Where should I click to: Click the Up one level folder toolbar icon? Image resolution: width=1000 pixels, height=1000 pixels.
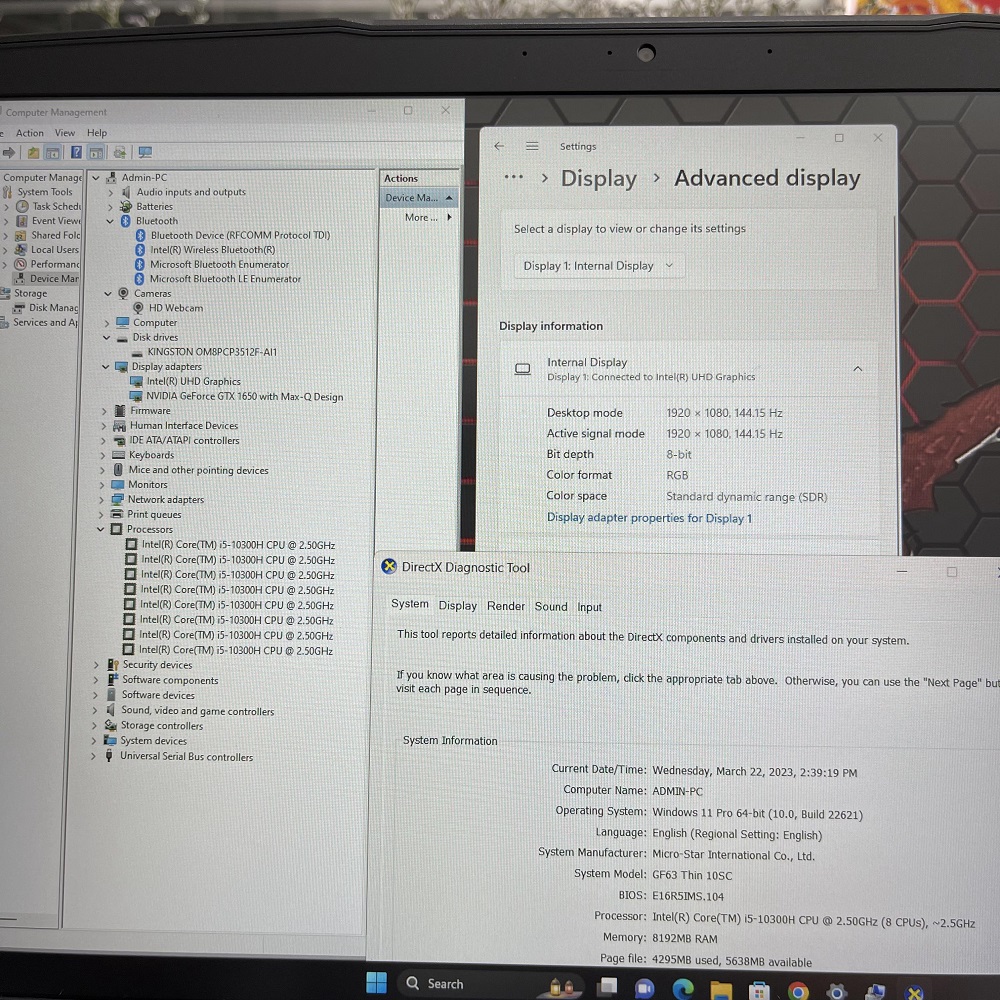point(33,152)
